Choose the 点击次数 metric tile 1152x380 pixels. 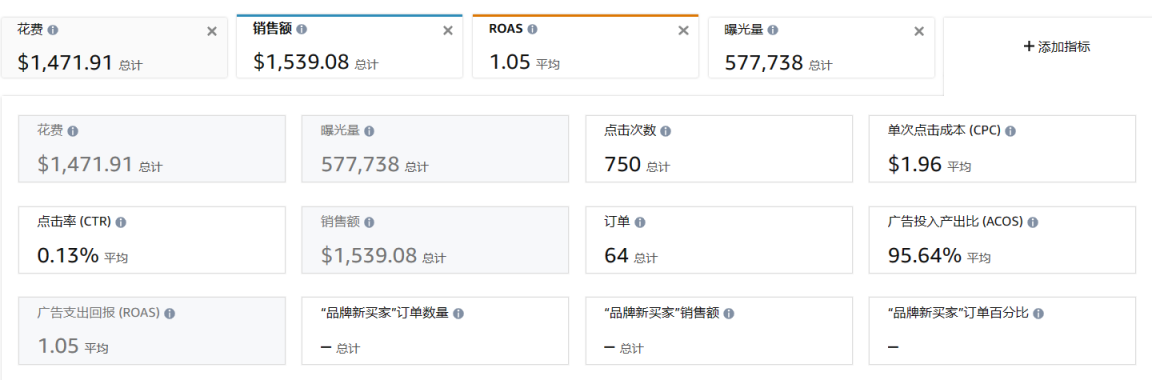(719, 148)
